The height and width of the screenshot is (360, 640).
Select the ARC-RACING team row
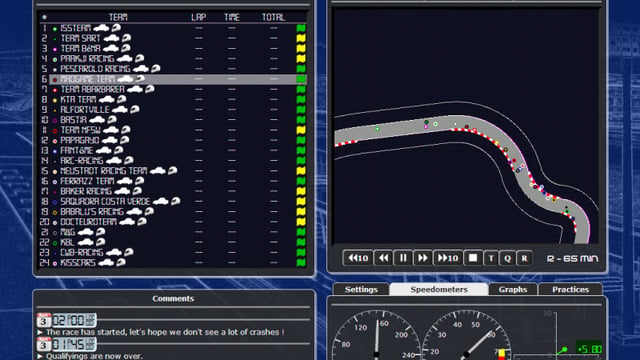(173, 161)
